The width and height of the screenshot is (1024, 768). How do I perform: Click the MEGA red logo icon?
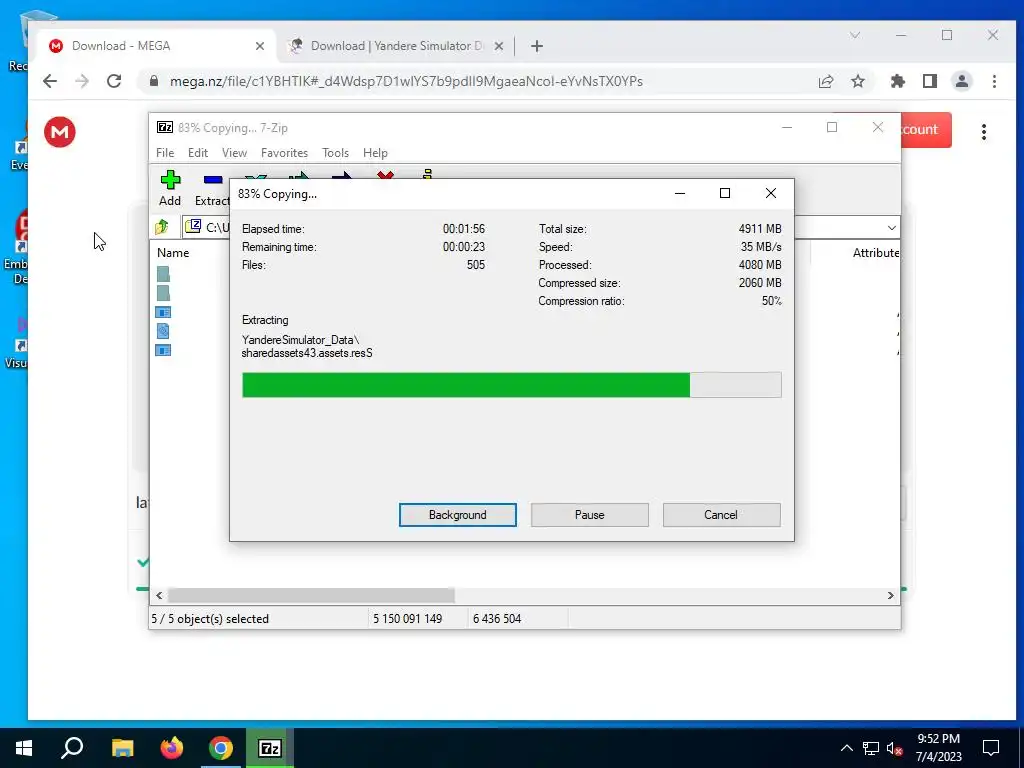pos(59,132)
